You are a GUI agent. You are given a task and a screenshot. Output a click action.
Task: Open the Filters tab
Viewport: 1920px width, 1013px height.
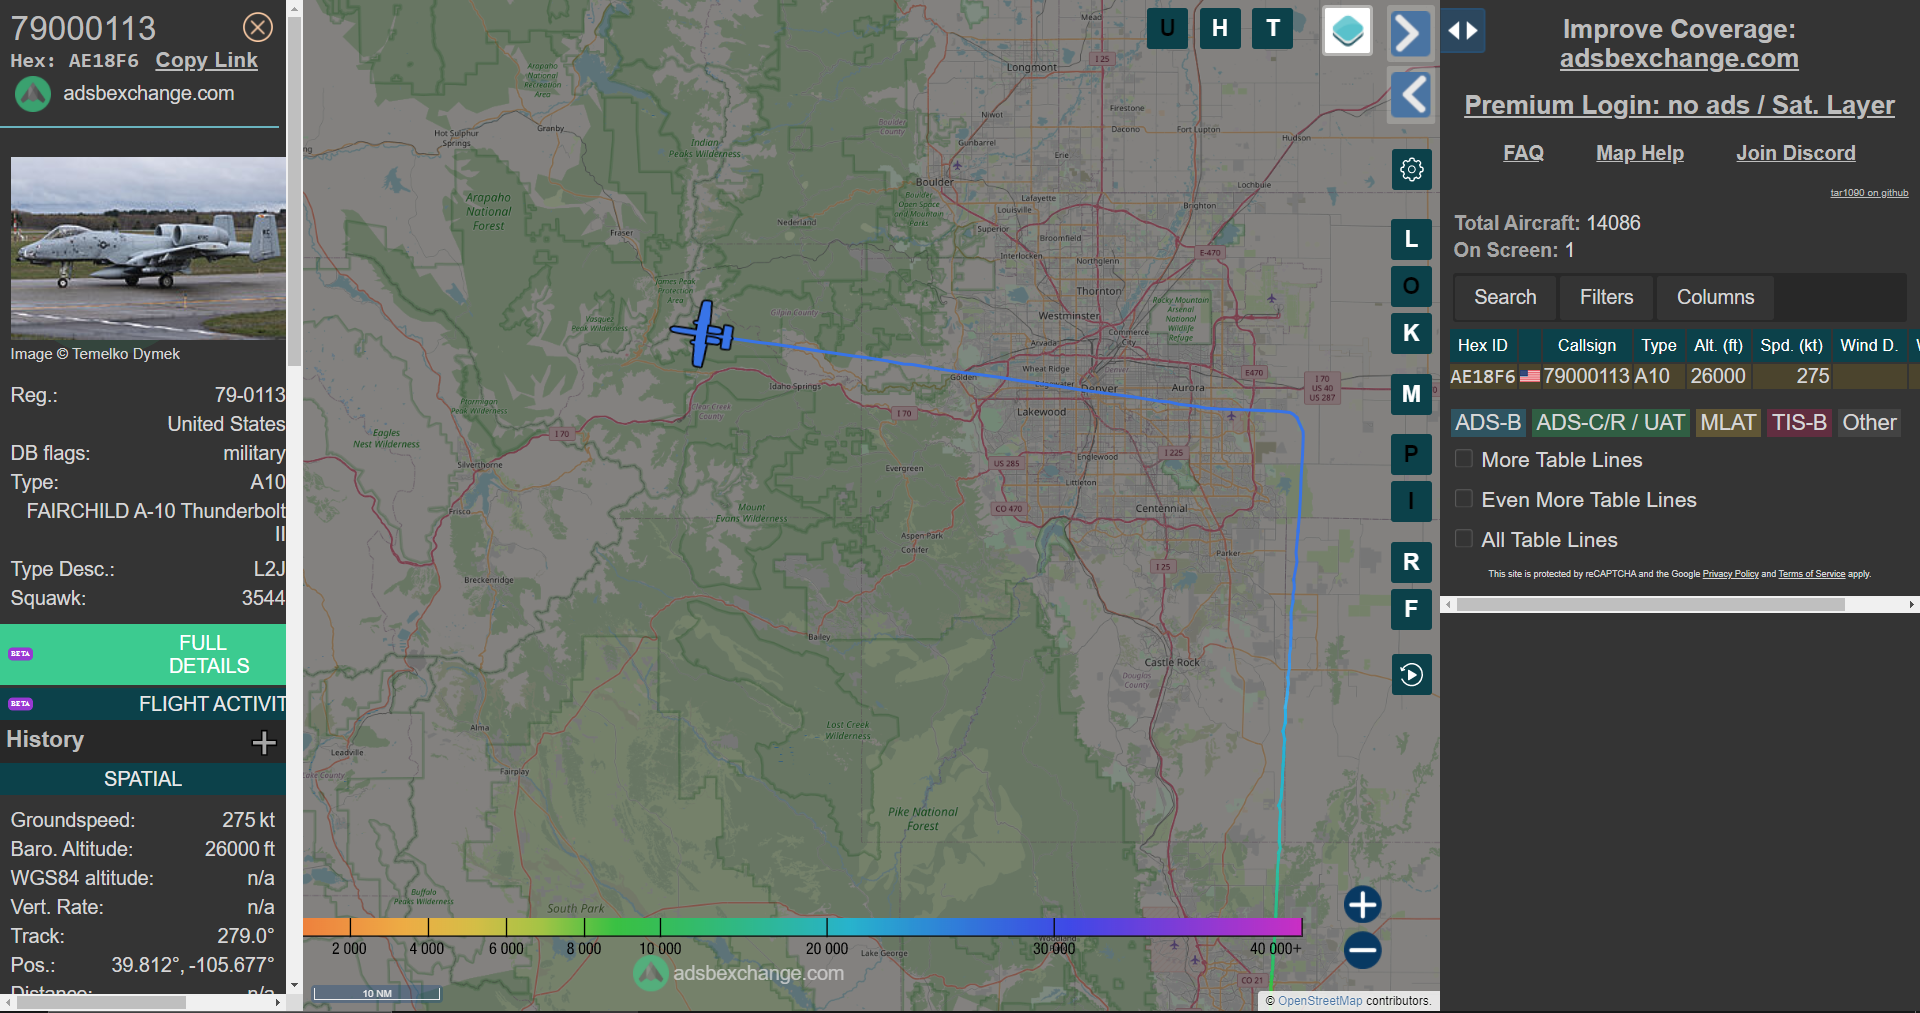click(1606, 297)
